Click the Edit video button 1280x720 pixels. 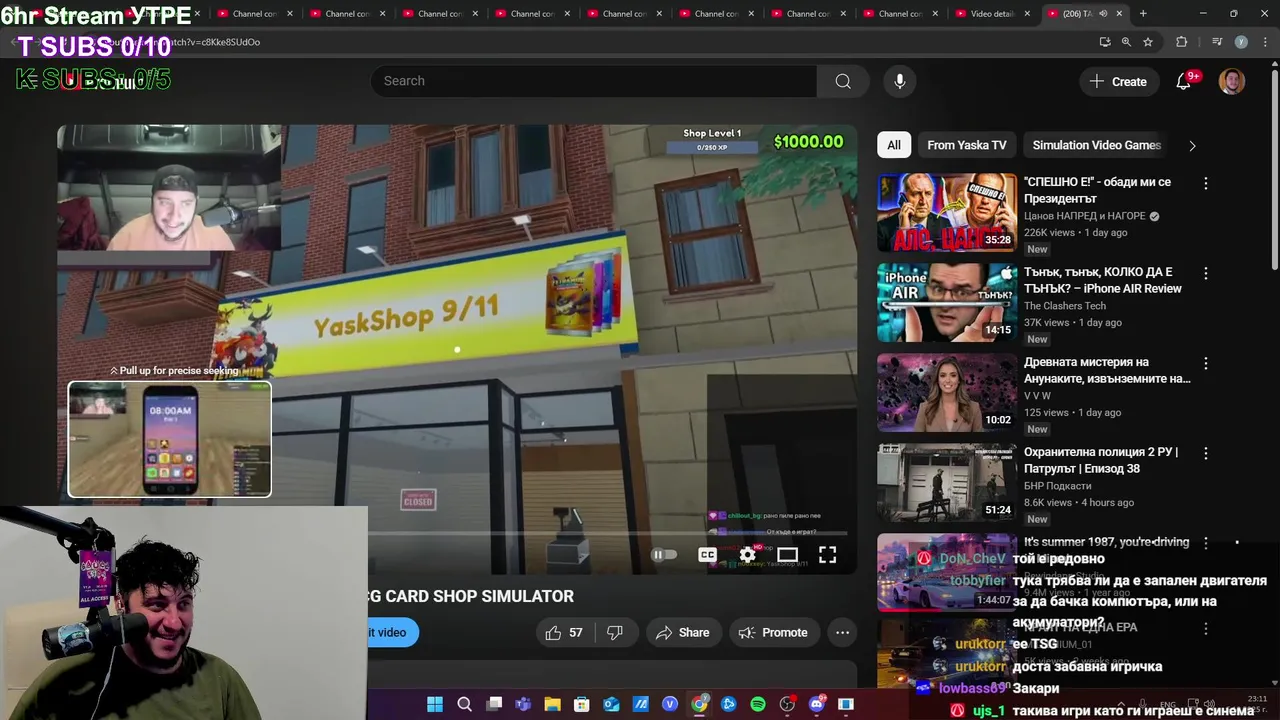pyautogui.click(x=391, y=633)
